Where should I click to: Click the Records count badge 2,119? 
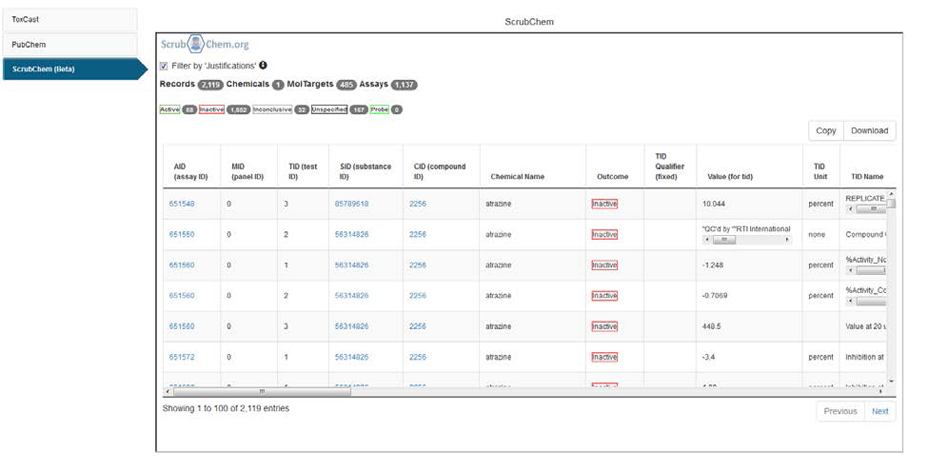click(210, 85)
